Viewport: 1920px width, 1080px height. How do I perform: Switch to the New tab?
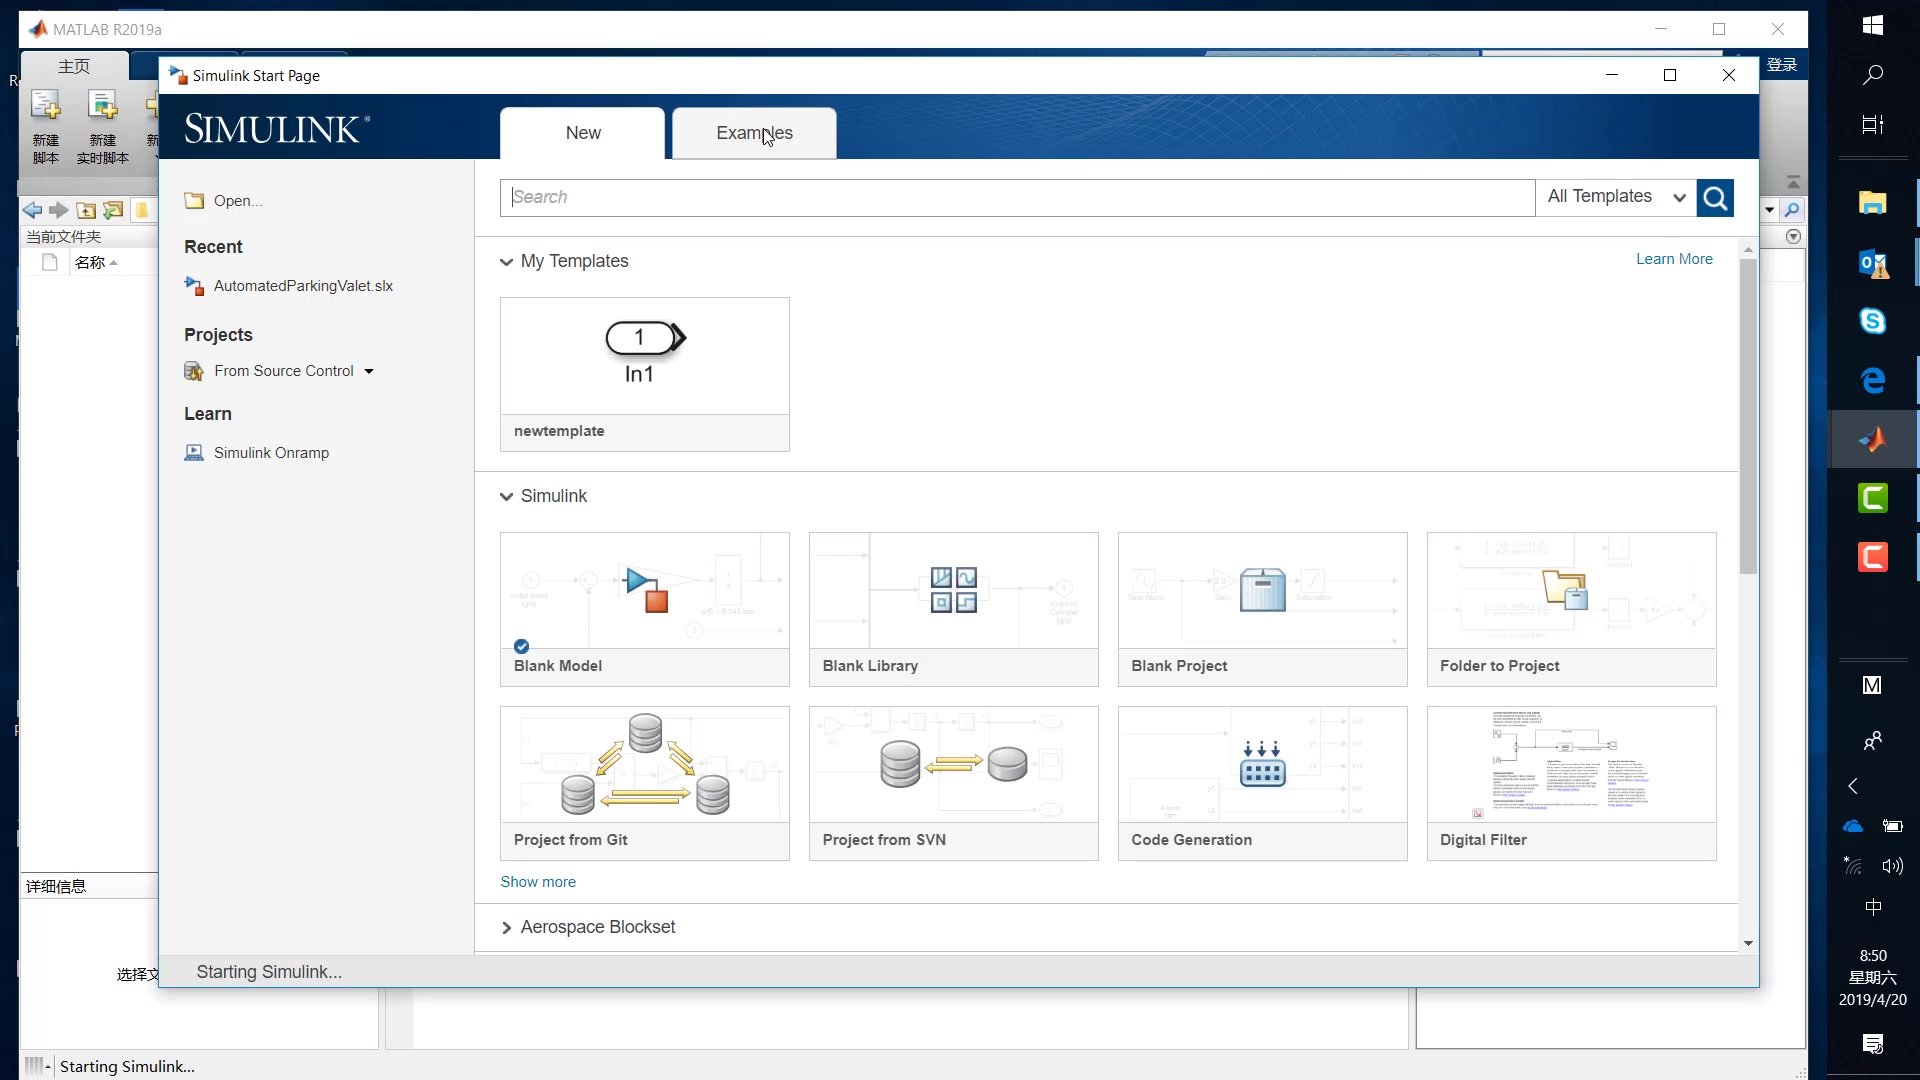coord(583,133)
